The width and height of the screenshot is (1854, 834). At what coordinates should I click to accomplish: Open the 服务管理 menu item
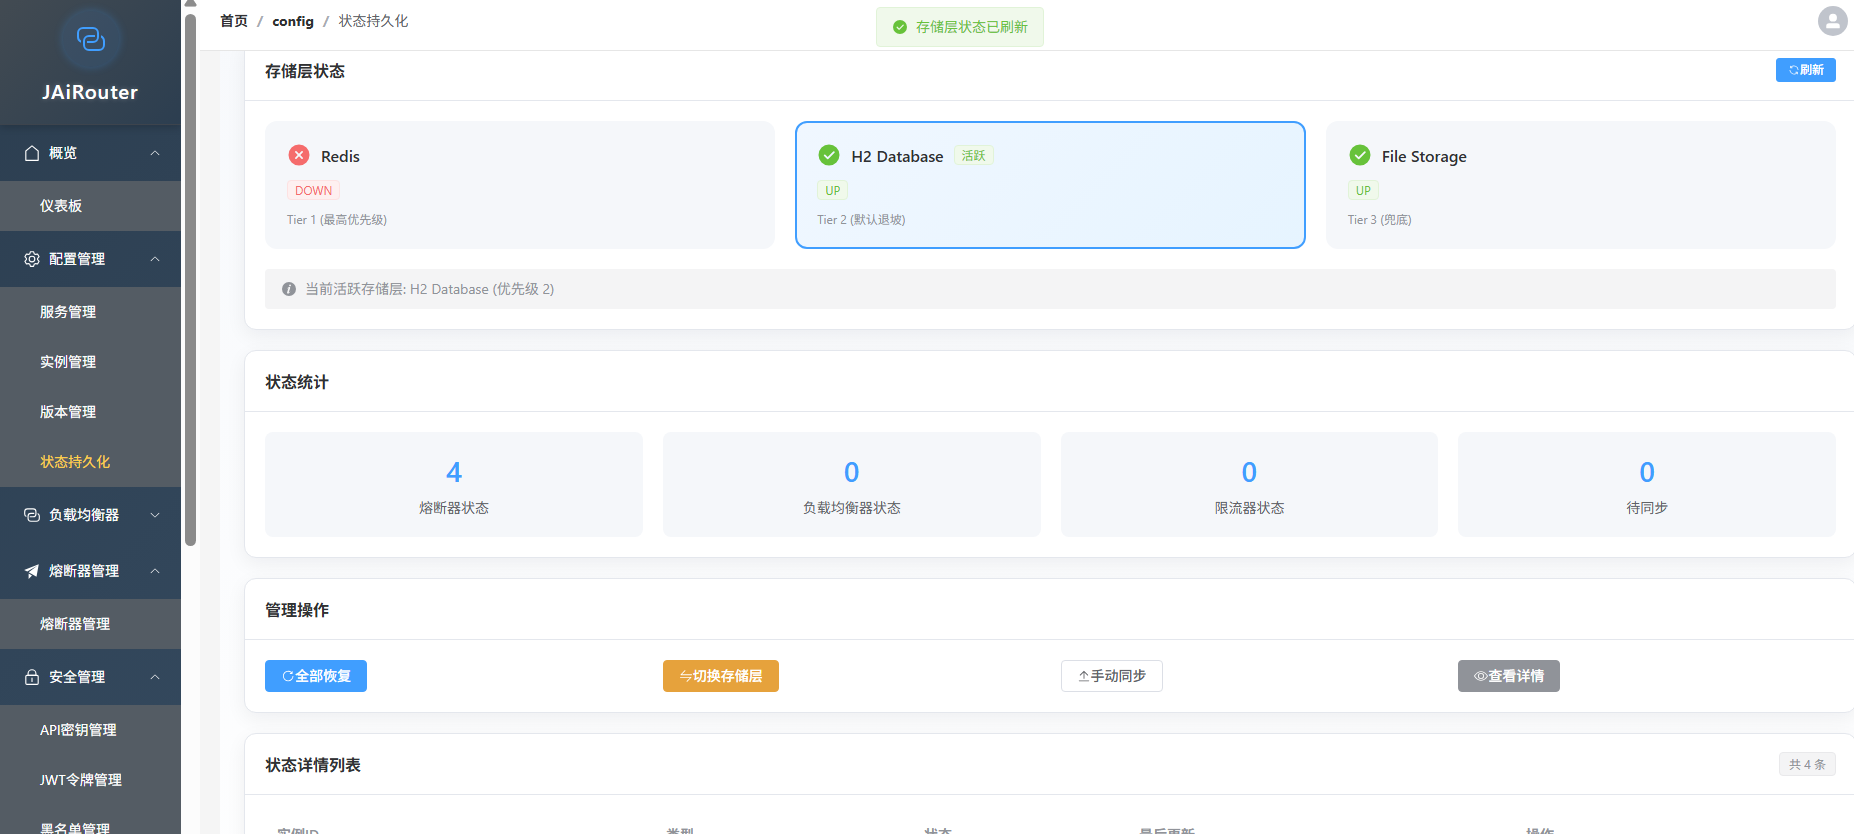pos(90,312)
